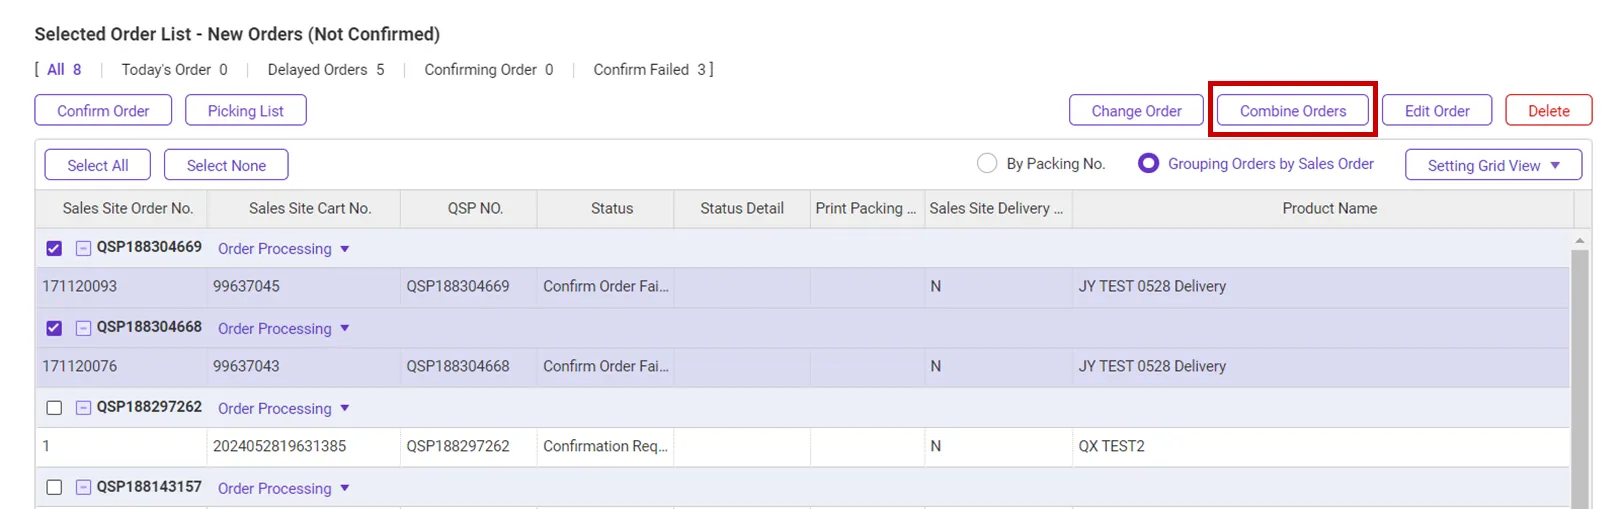Uncheck the QSP188304668 order checkbox

(54, 328)
